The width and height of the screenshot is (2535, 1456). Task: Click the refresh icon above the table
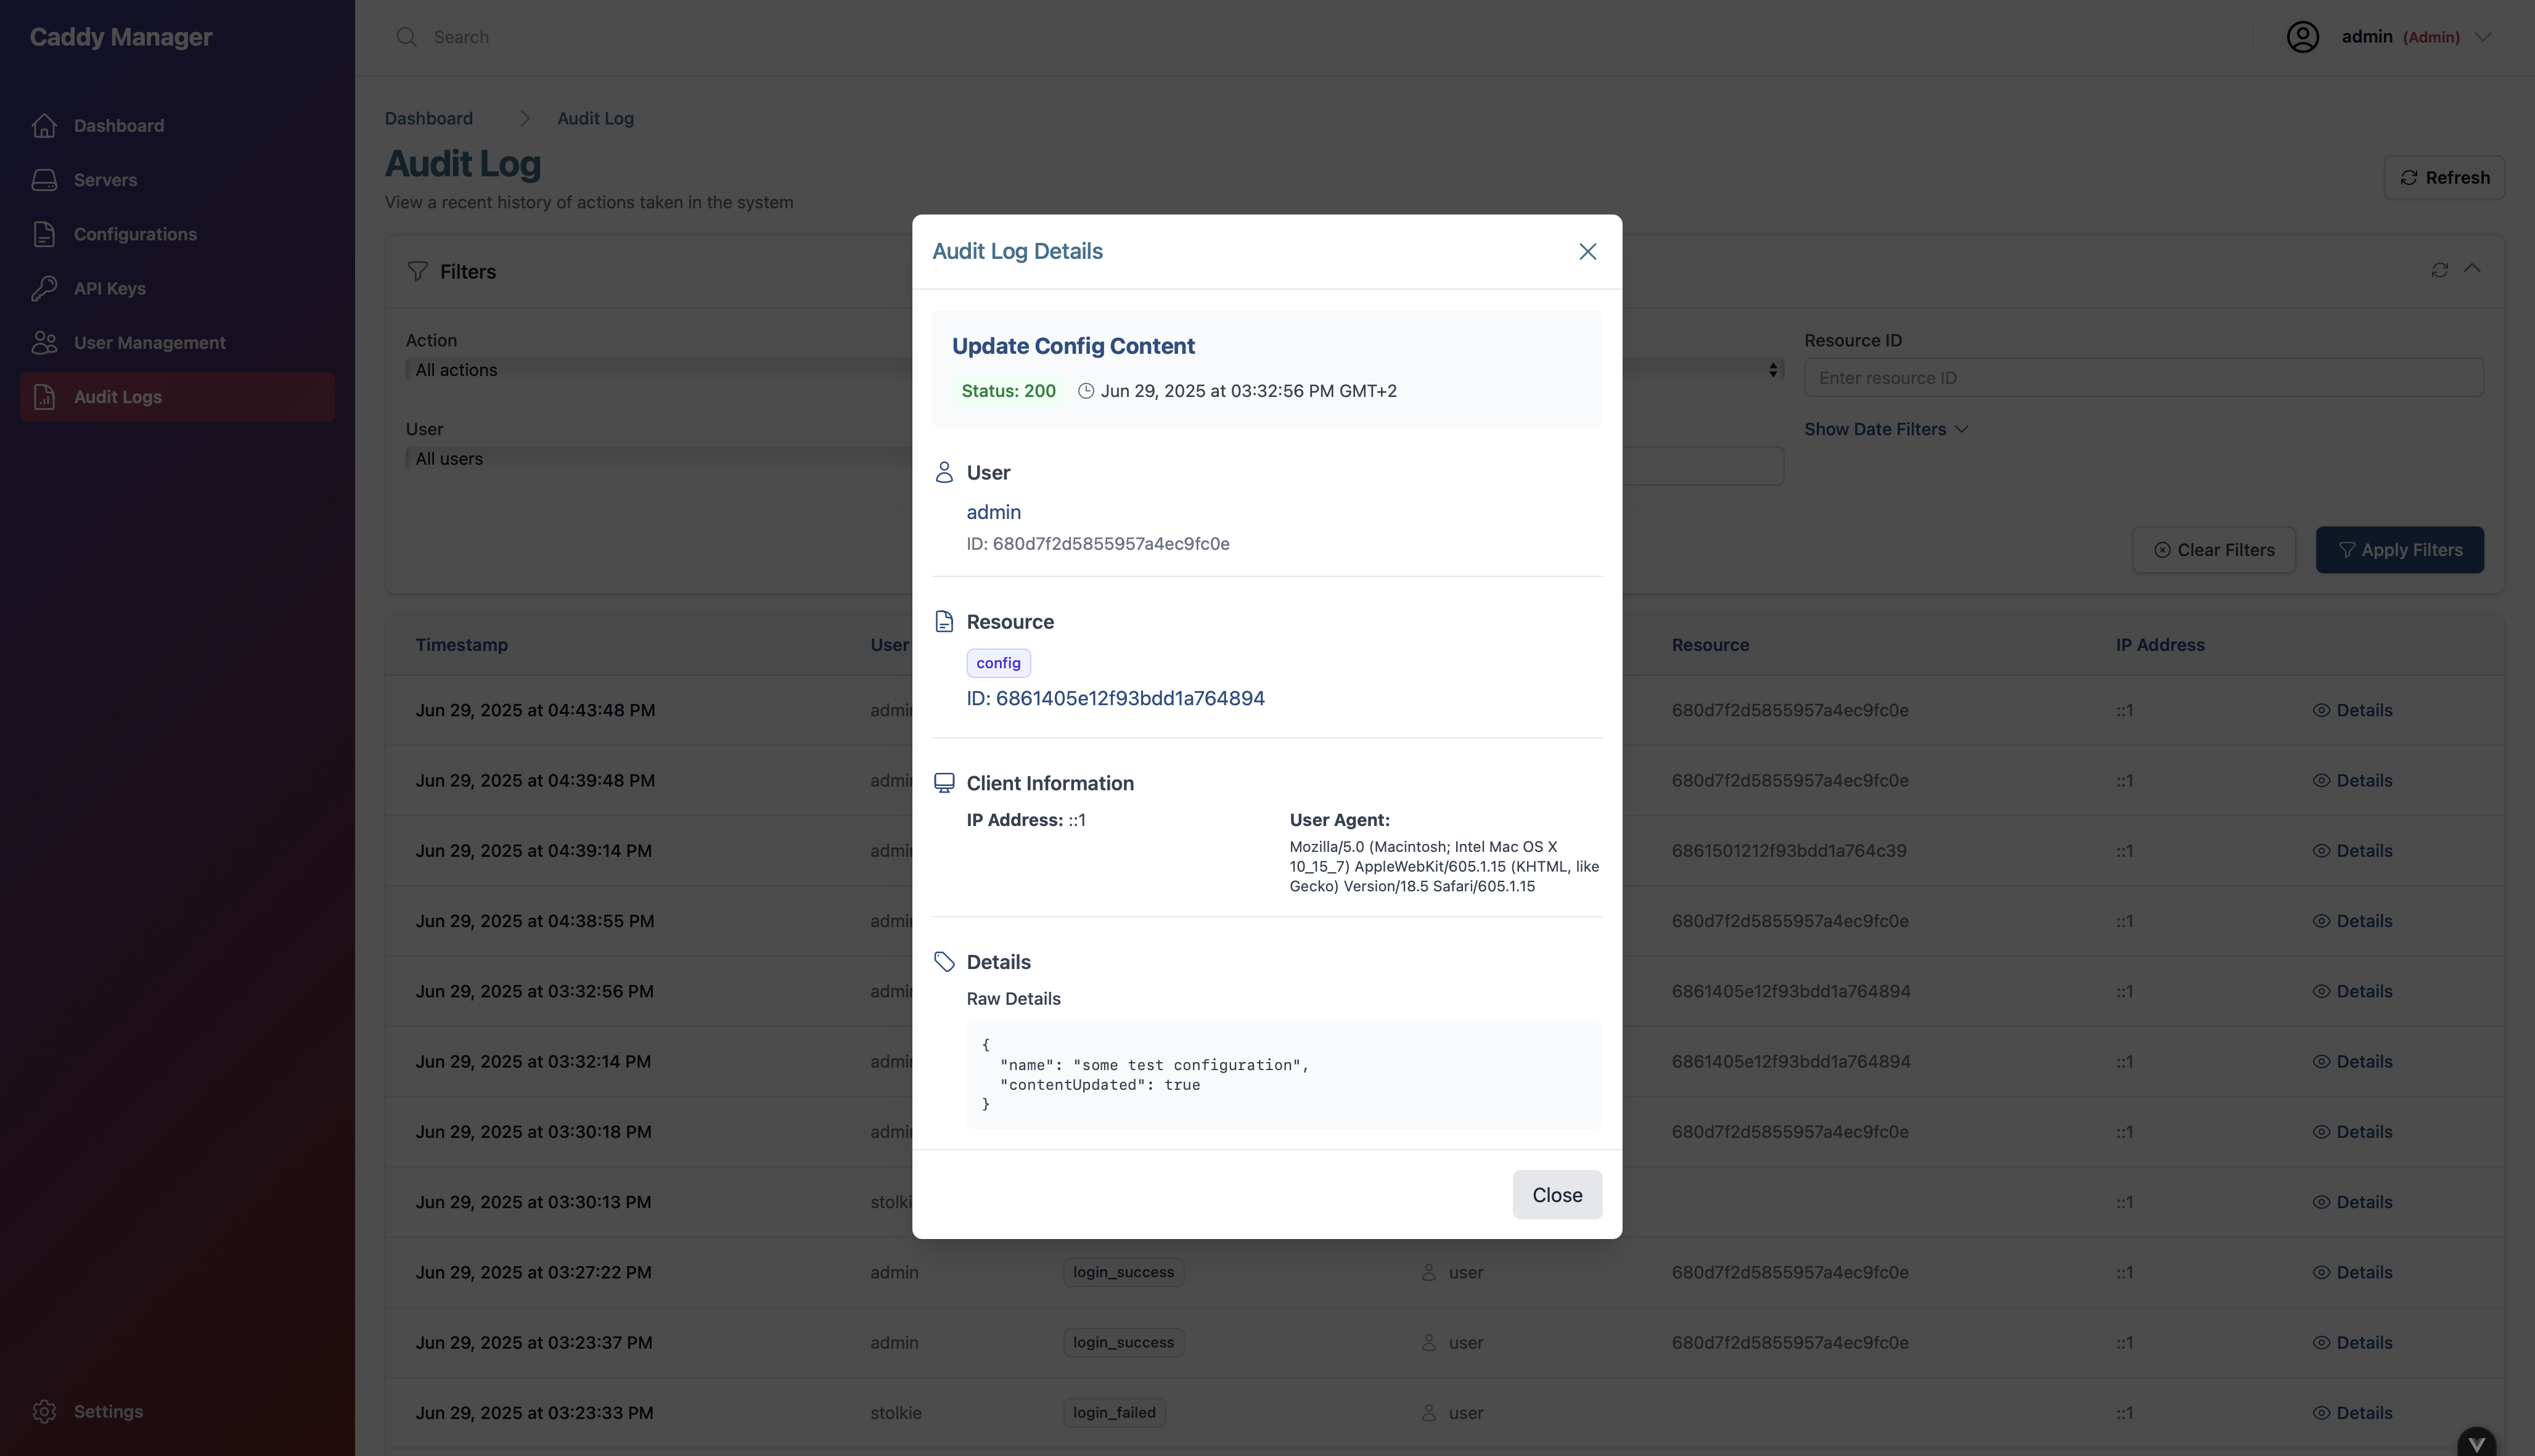tap(2440, 270)
